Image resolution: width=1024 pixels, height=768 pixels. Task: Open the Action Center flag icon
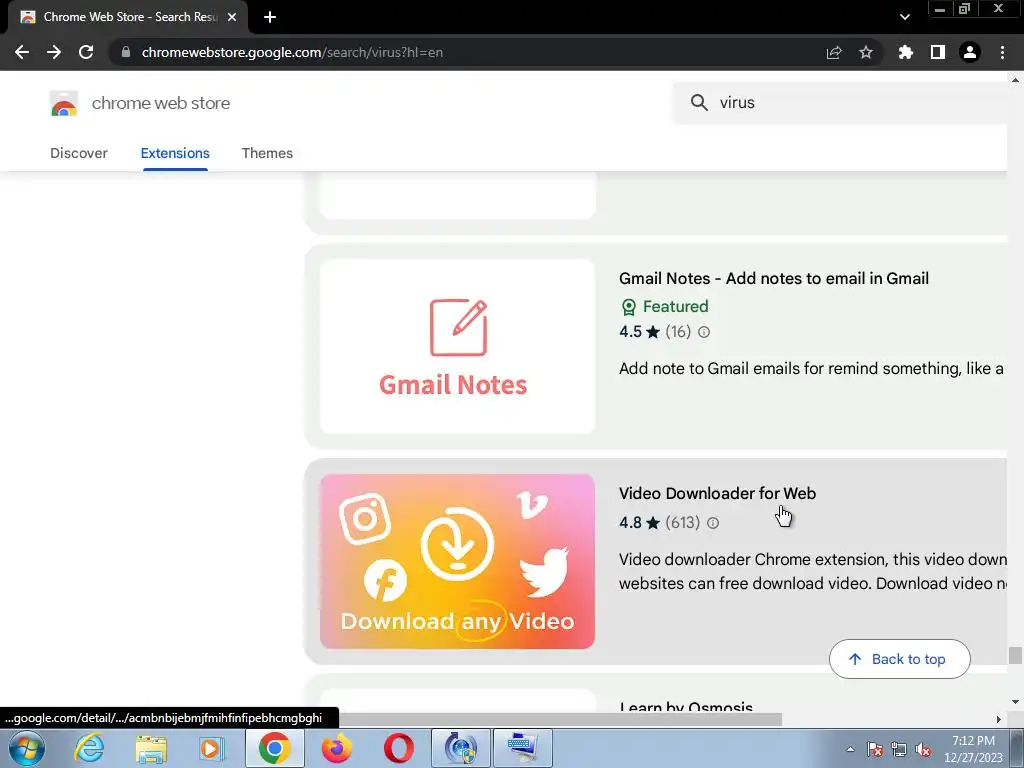(875, 749)
